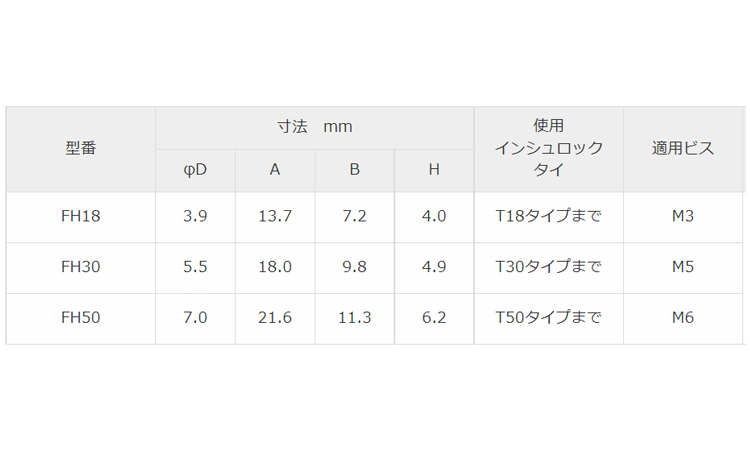This screenshot has width=750, height=450.
Task: Click the T50タイプまで cell
Action: pyautogui.click(x=549, y=318)
